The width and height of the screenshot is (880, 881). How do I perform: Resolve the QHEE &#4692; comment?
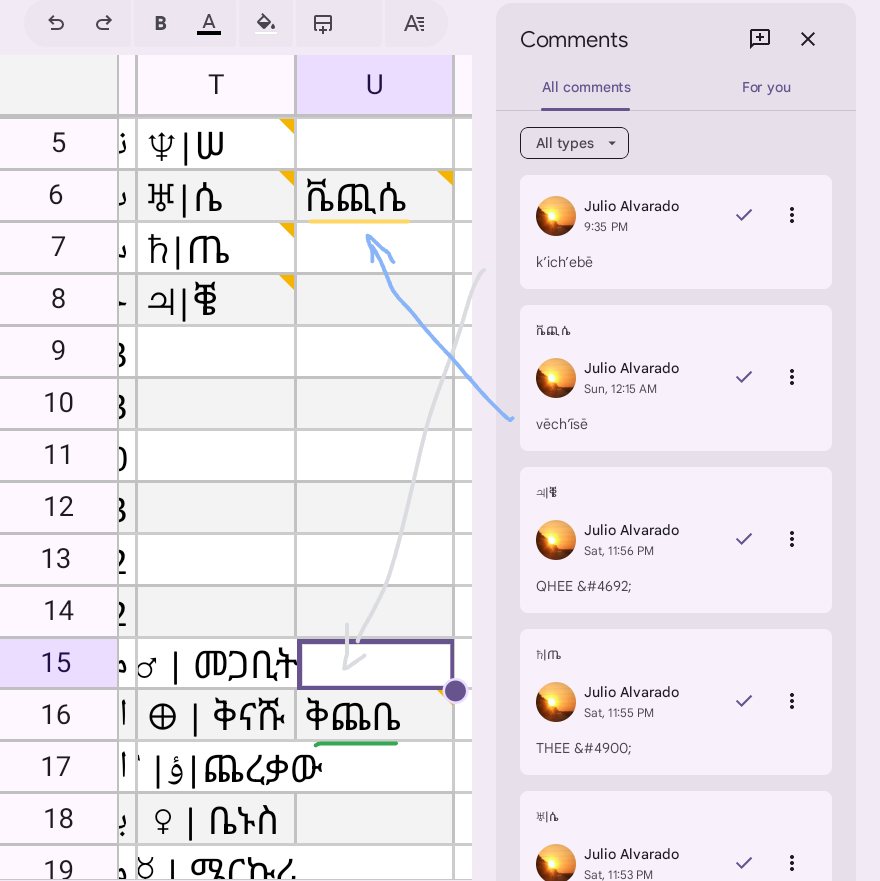744,539
